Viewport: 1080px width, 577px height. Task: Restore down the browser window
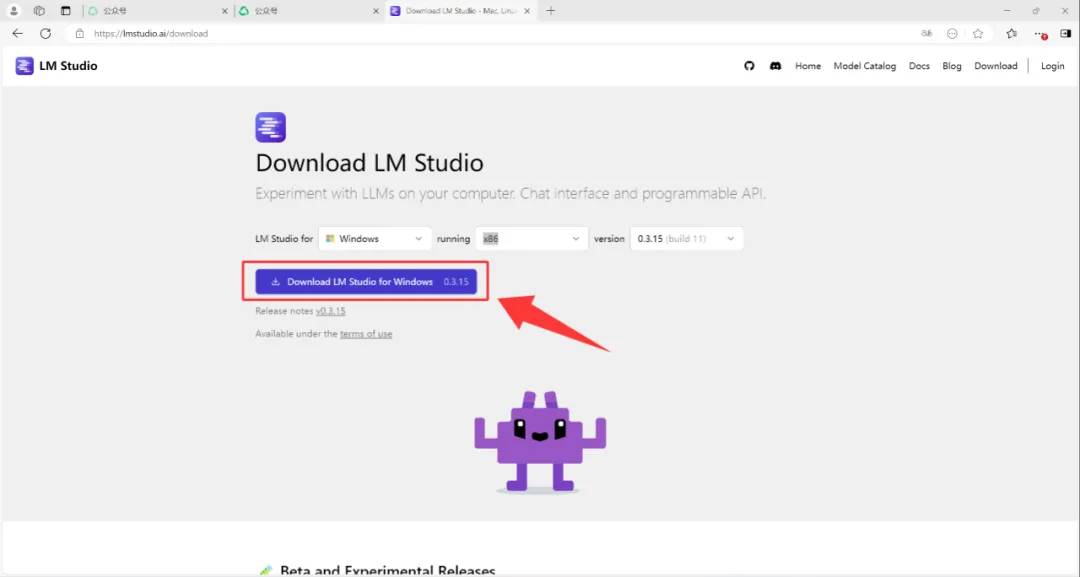[1036, 11]
